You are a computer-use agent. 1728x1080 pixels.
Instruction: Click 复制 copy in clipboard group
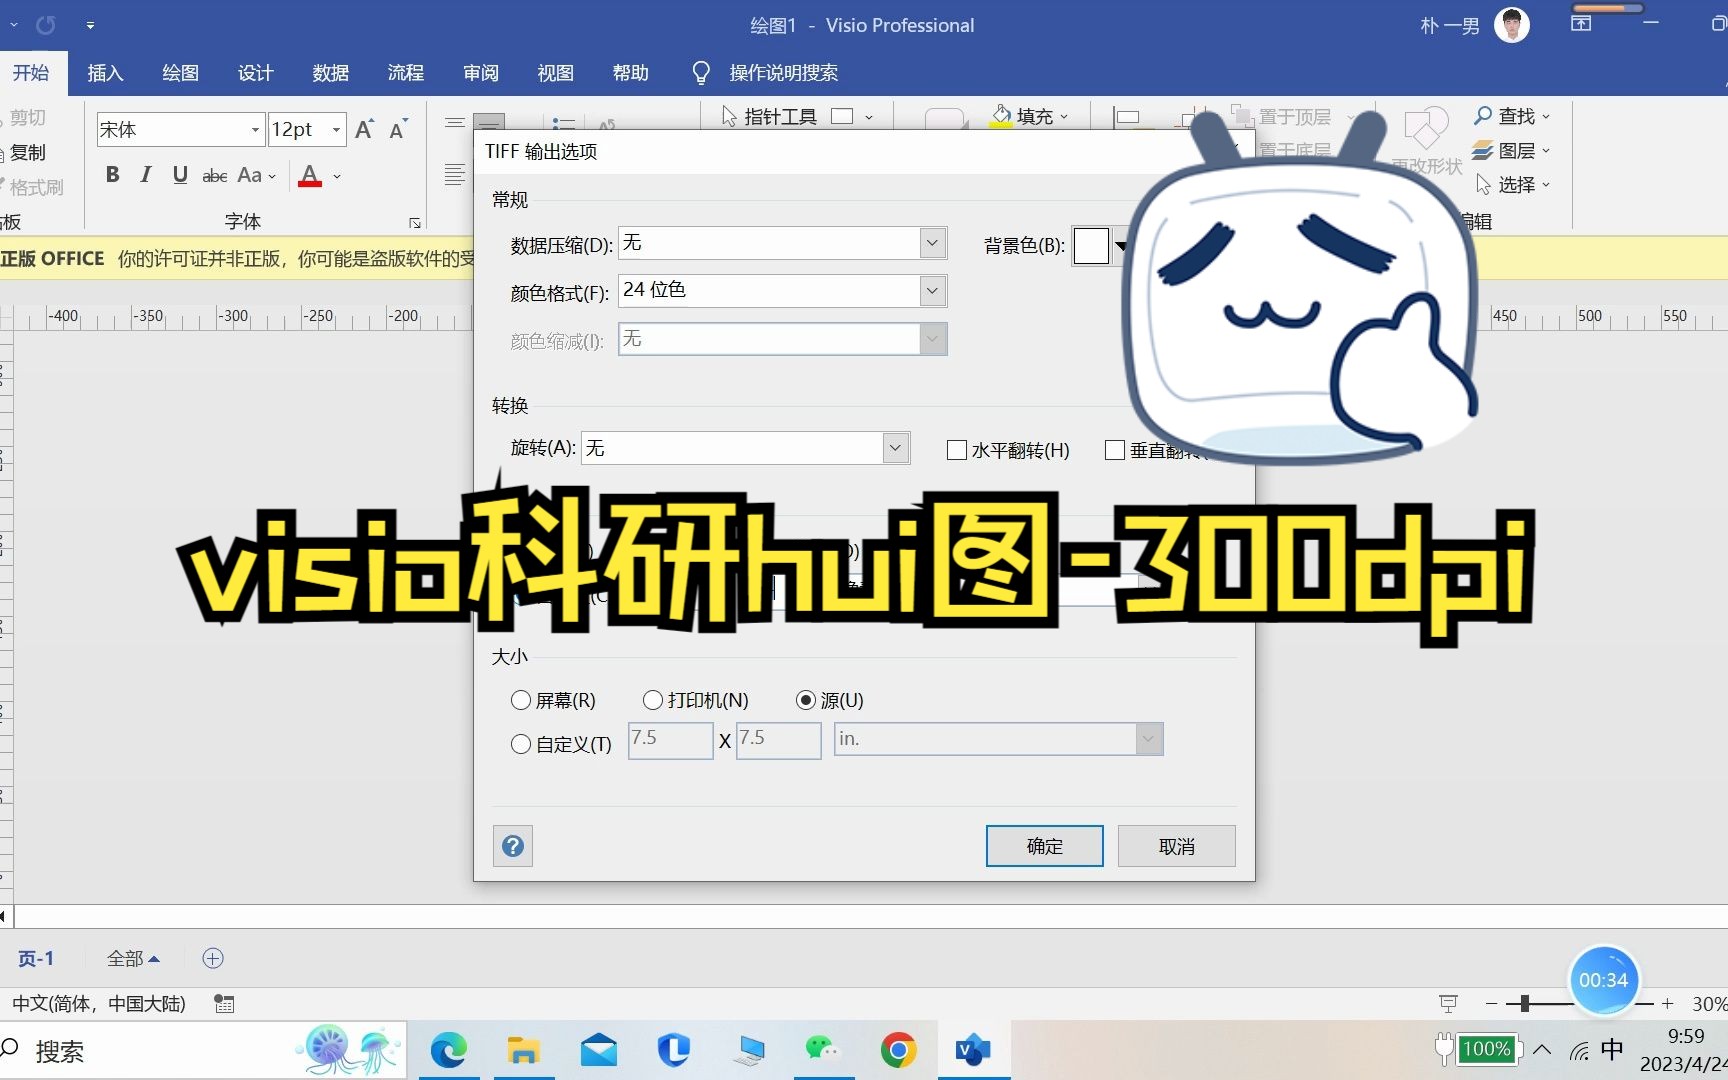coord(27,152)
